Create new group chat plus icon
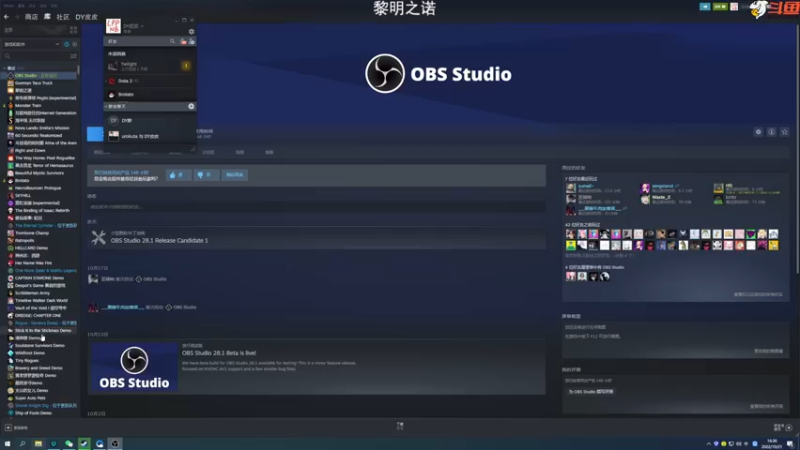 [191, 107]
